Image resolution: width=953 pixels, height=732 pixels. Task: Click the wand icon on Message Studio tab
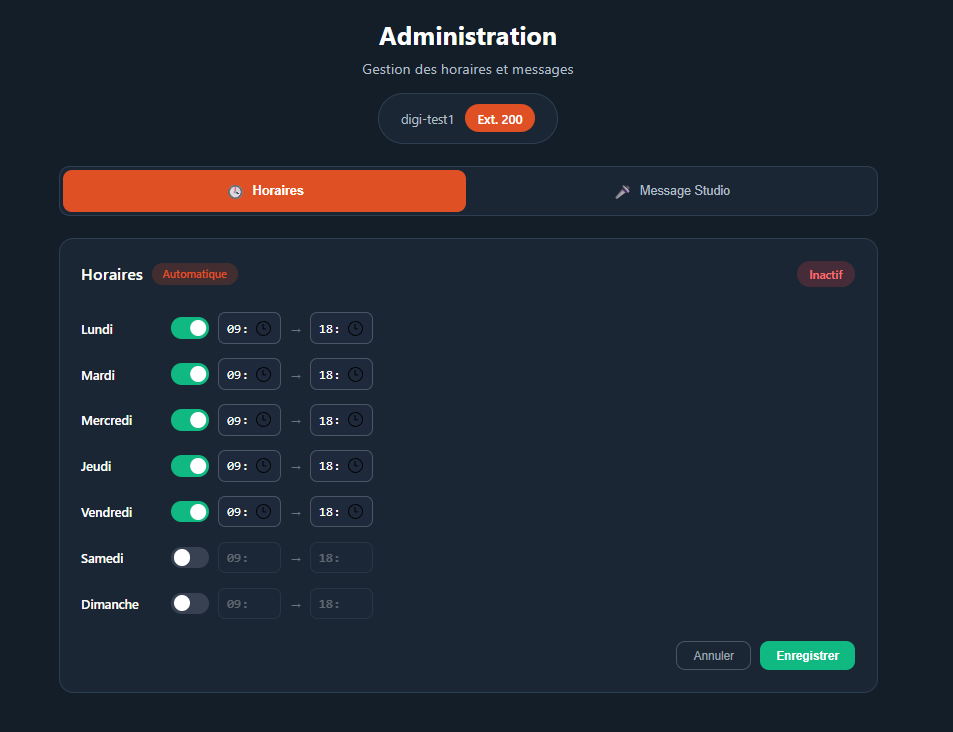tap(623, 190)
